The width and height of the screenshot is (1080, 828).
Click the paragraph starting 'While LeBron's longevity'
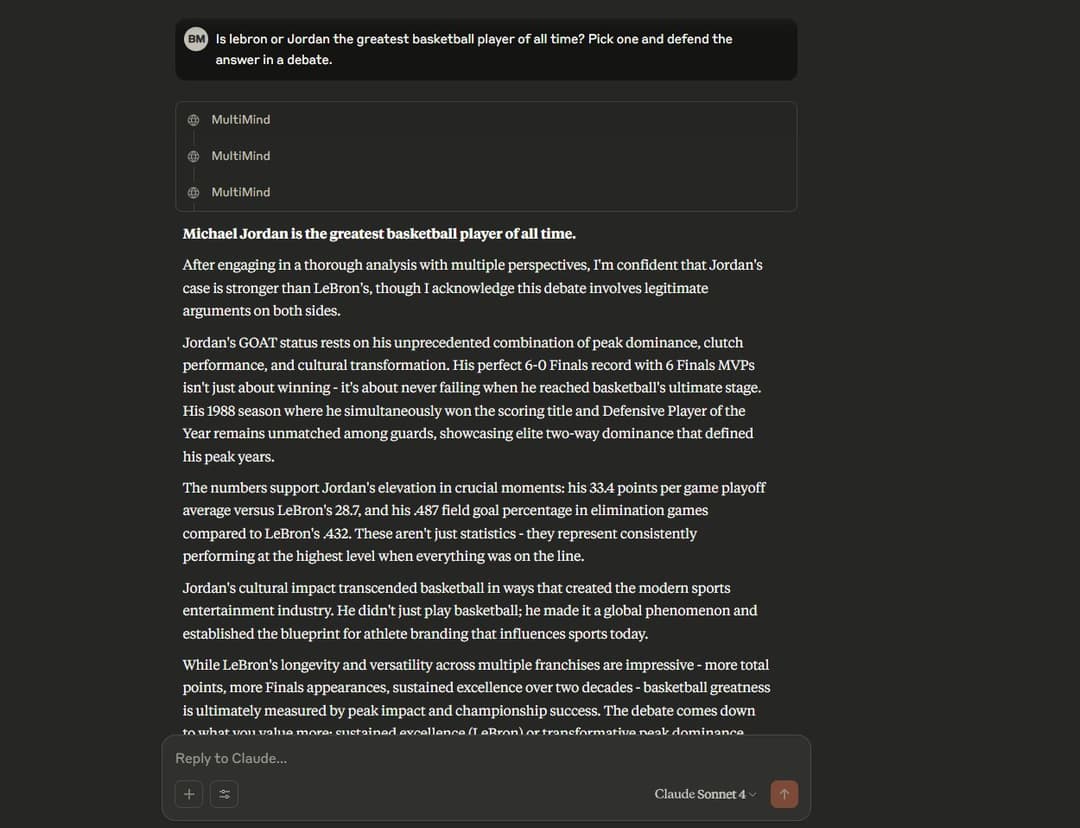point(476,688)
